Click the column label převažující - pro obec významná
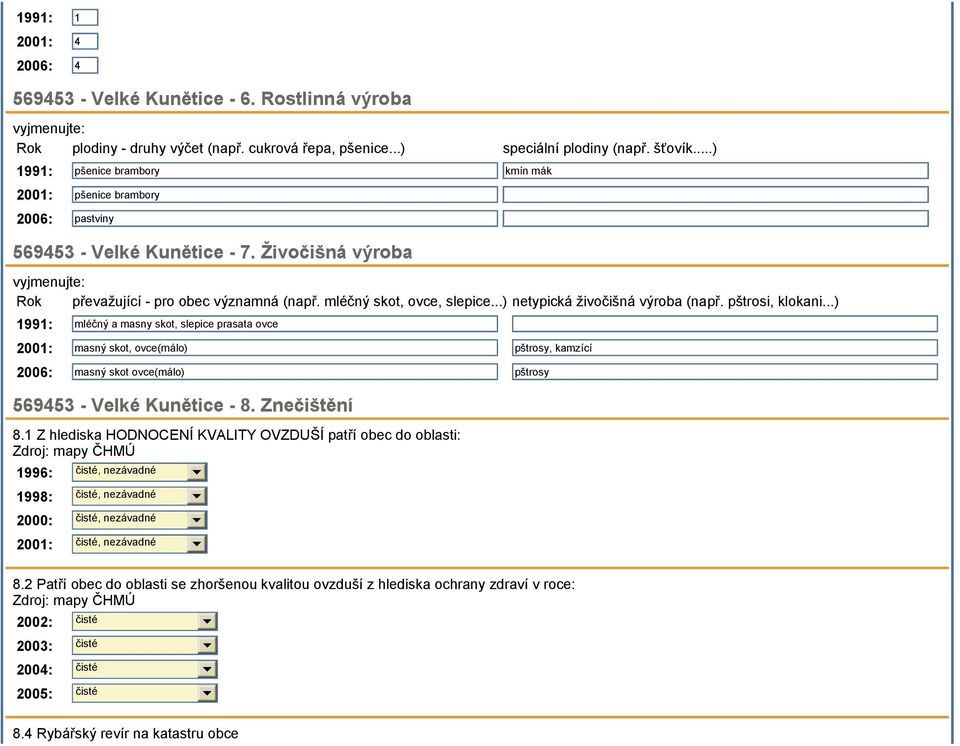Viewport: 960px width, 746px height. (289, 301)
